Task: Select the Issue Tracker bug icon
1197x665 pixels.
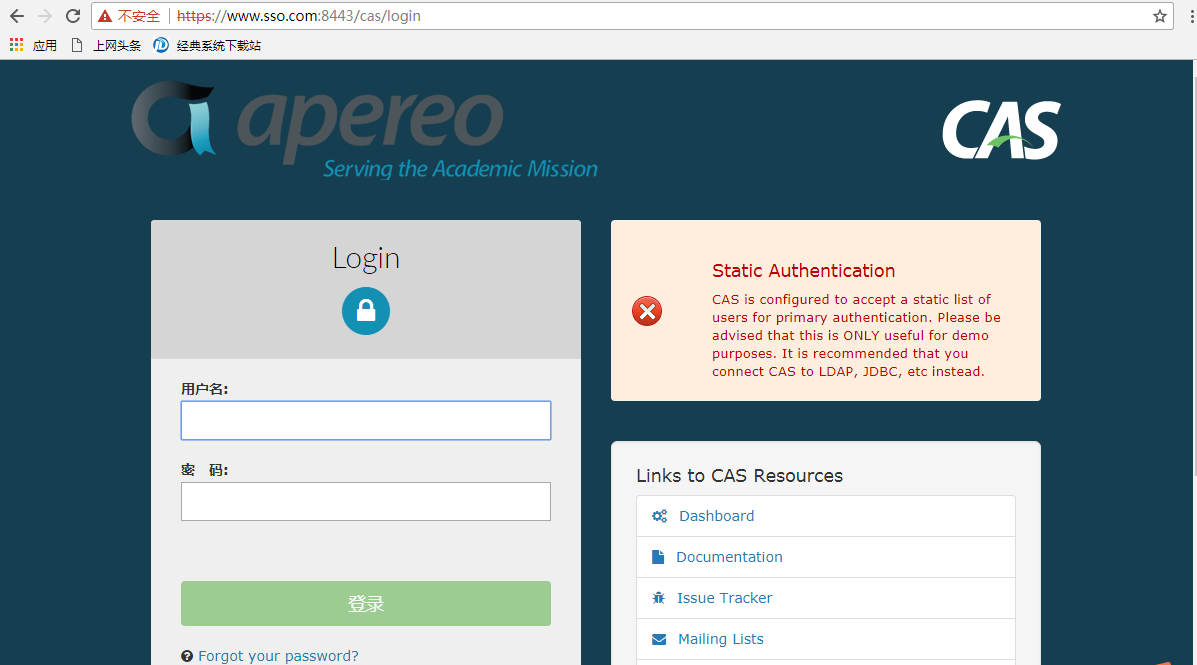Action: coord(658,597)
